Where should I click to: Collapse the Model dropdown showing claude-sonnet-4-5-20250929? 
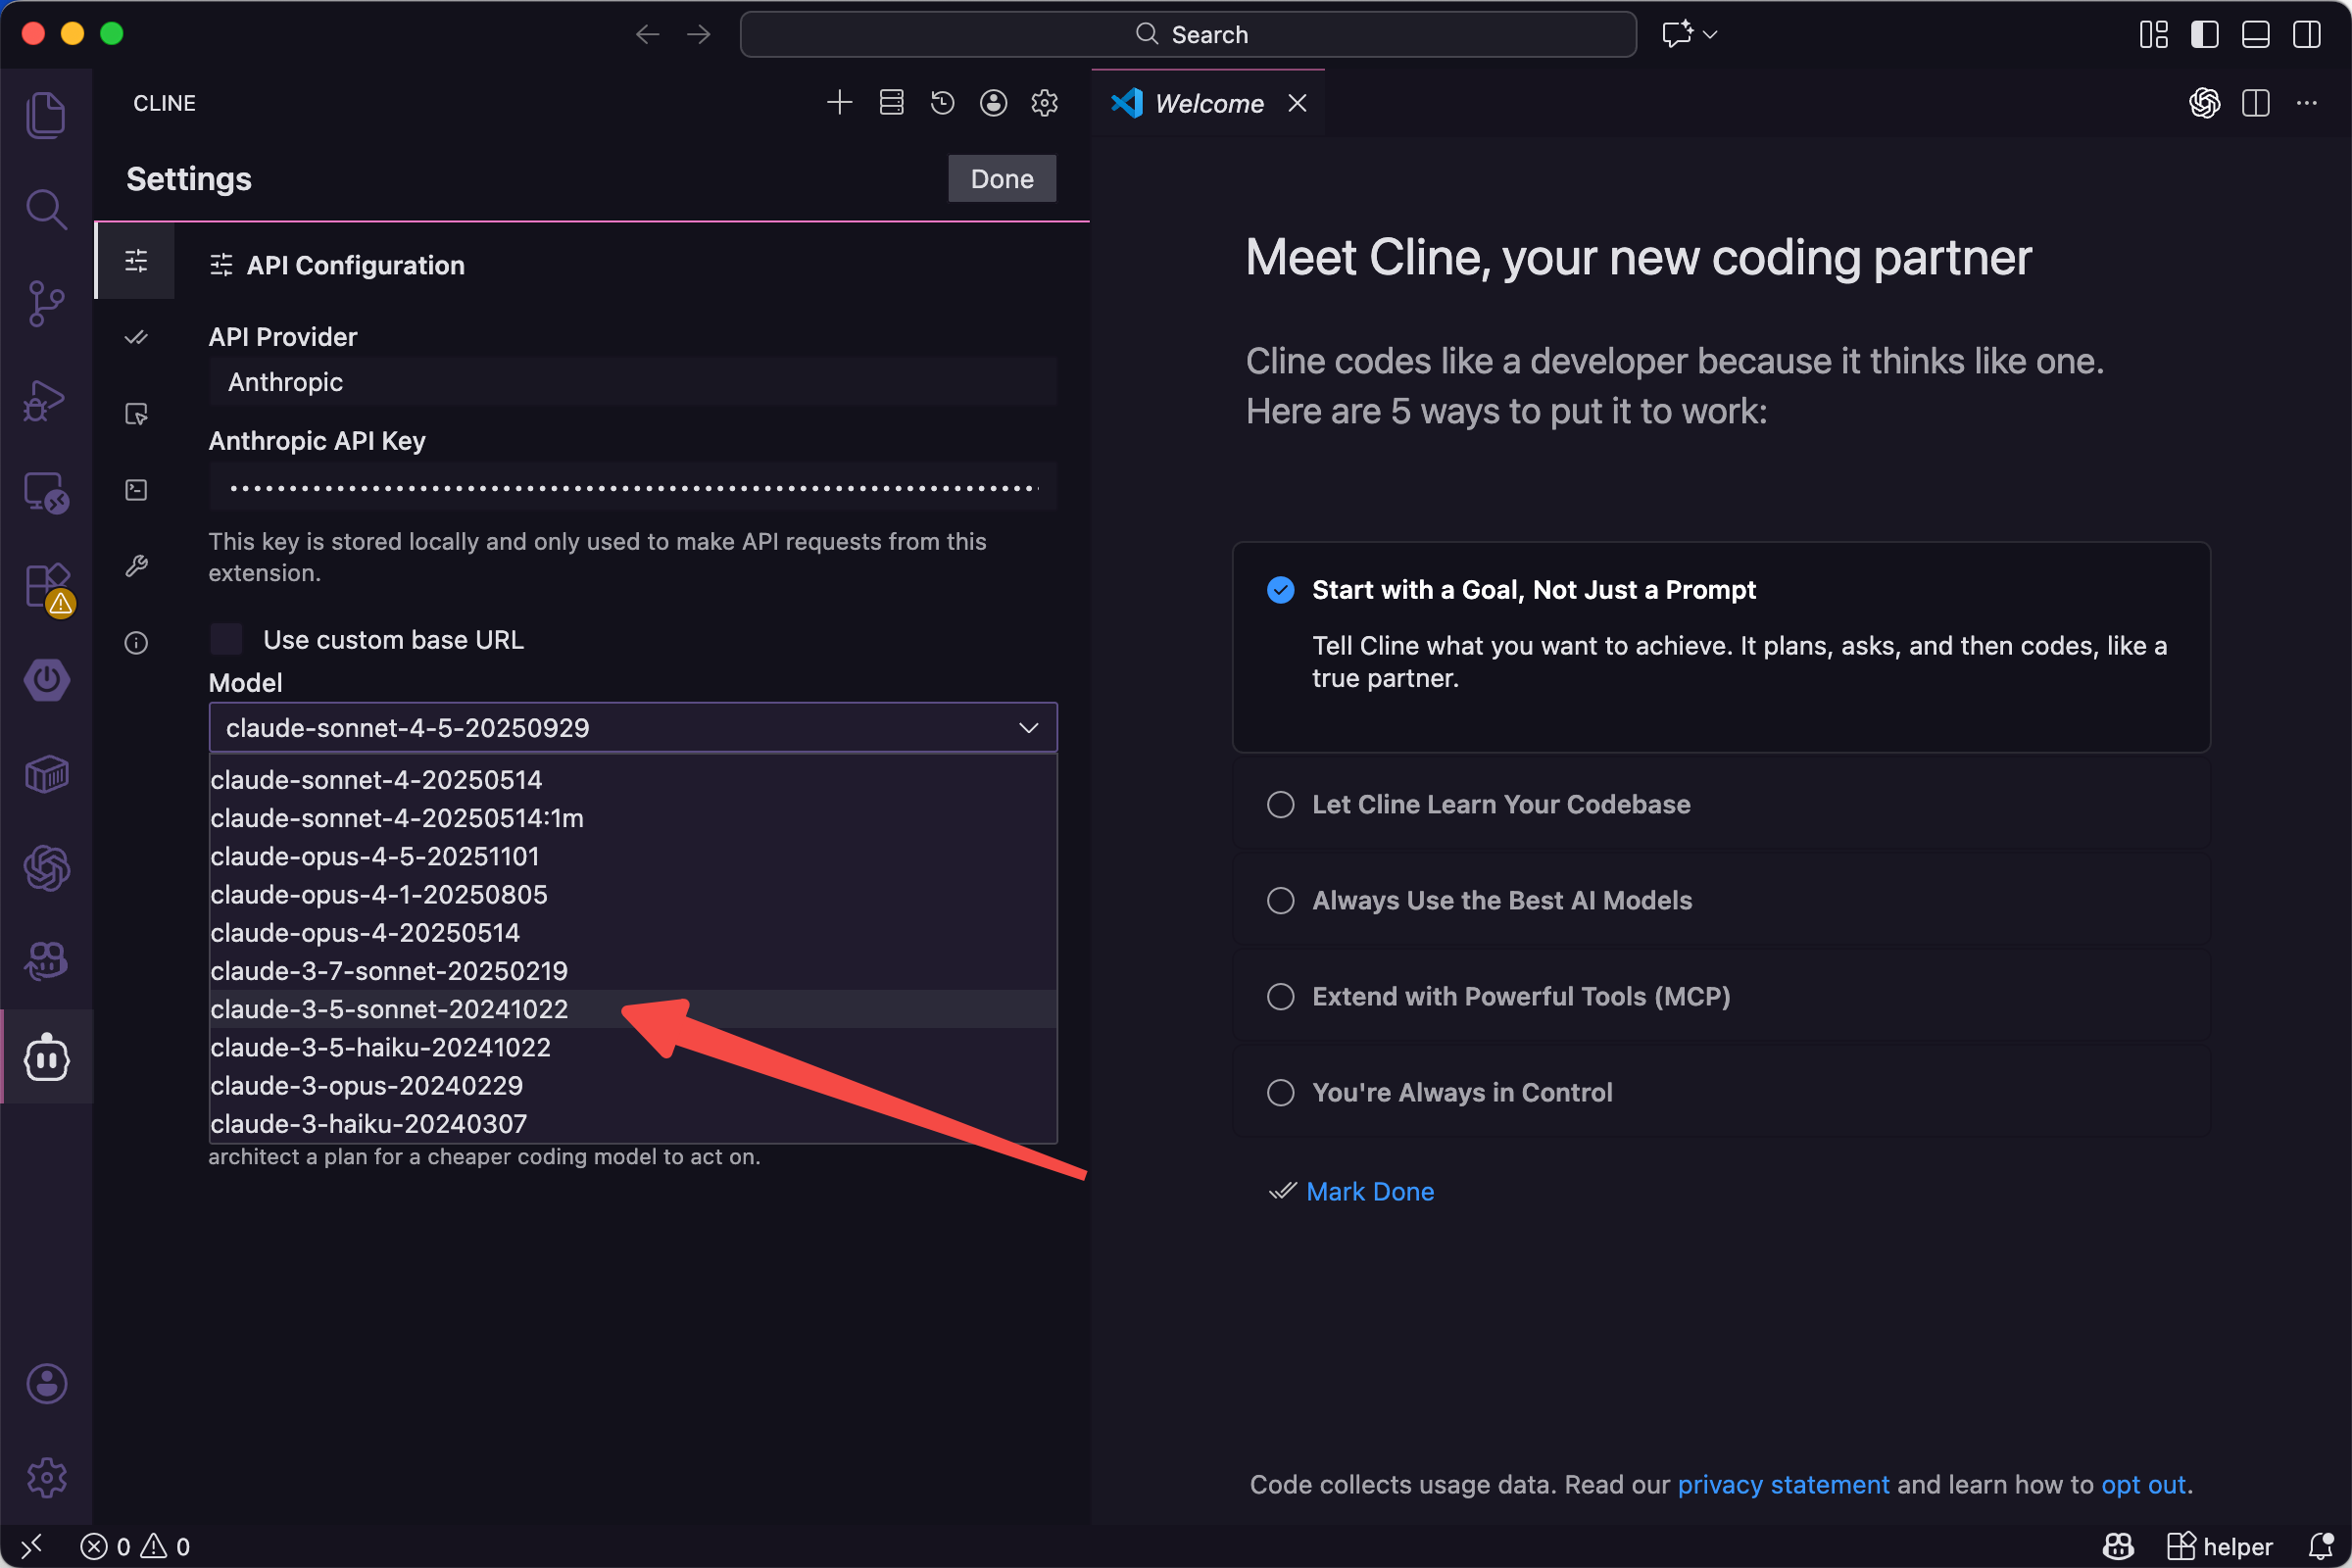tap(633, 727)
